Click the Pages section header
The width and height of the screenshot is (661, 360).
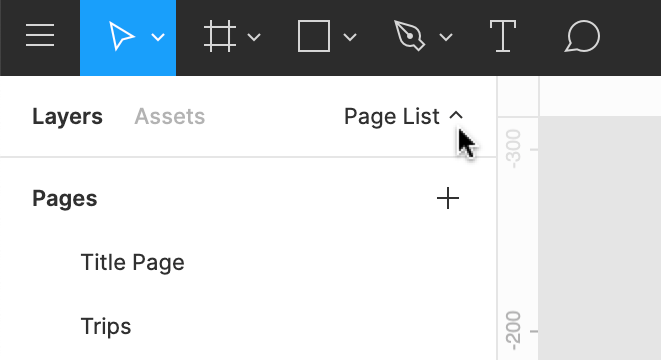[x=65, y=199]
